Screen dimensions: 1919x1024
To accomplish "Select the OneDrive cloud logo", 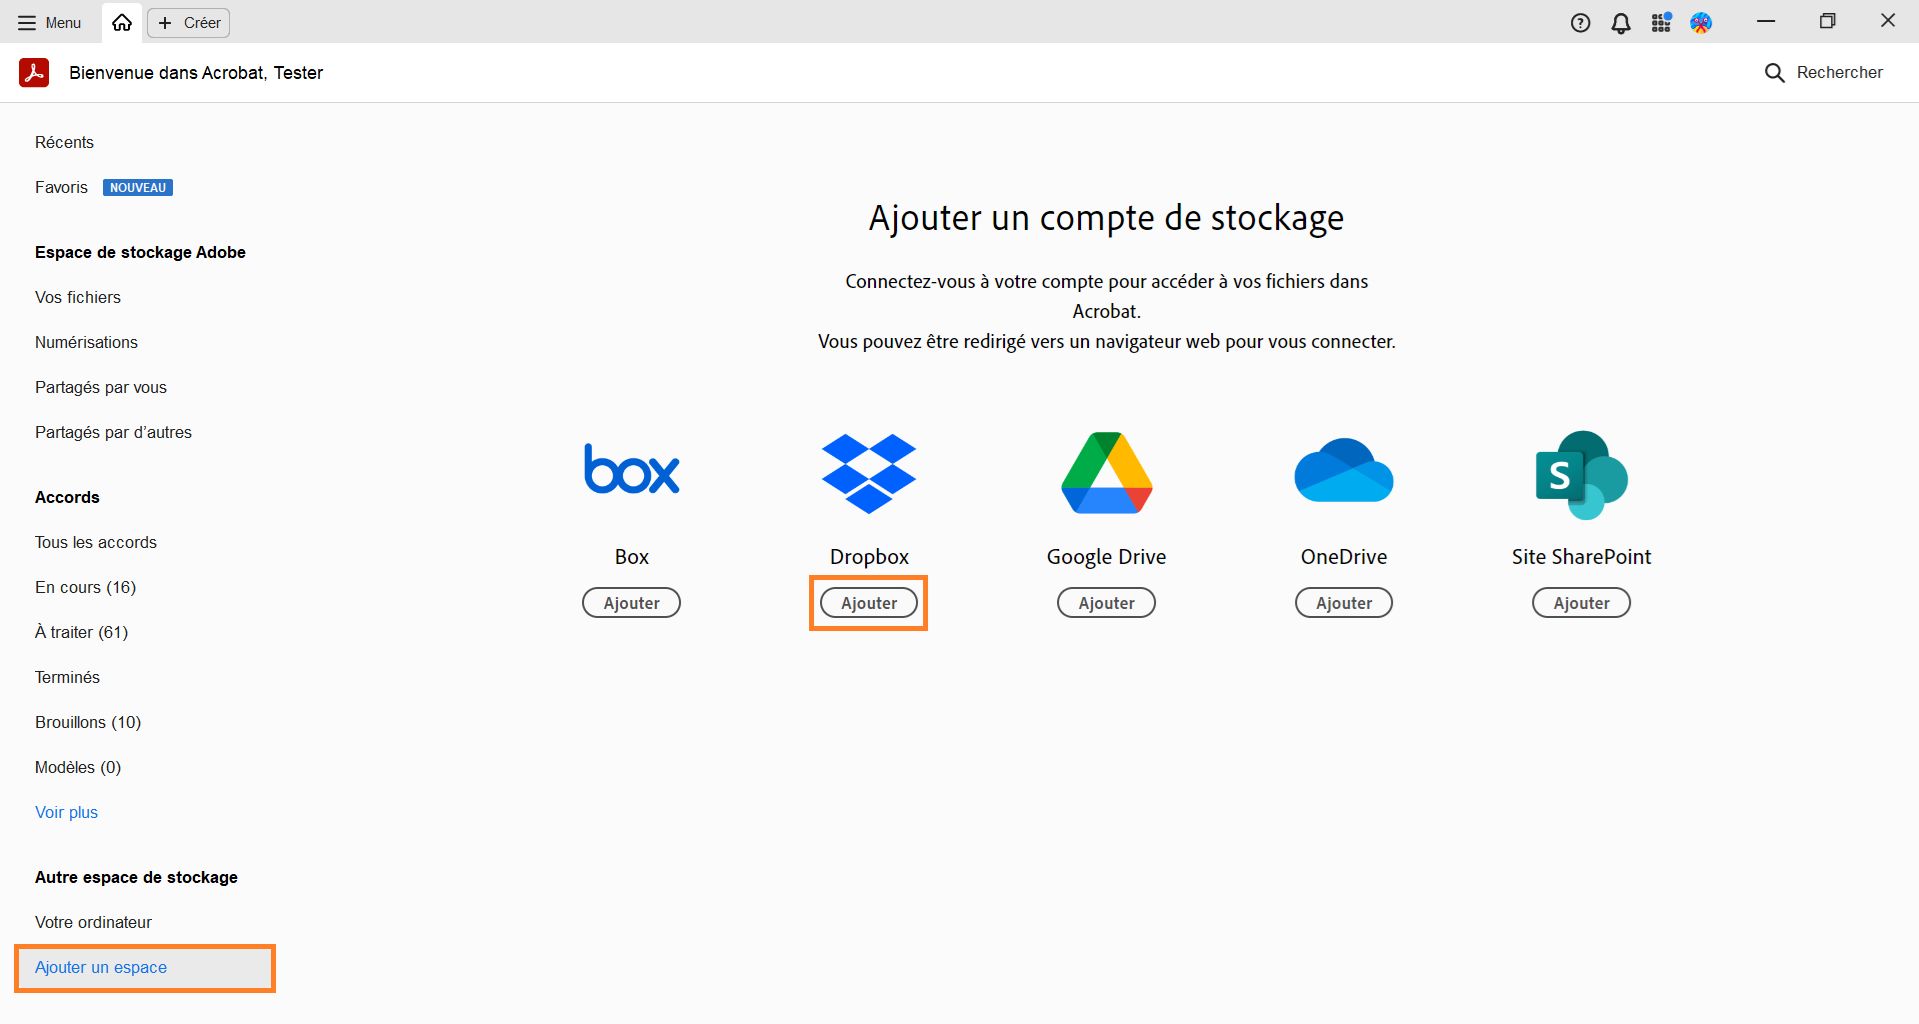I will point(1343,470).
